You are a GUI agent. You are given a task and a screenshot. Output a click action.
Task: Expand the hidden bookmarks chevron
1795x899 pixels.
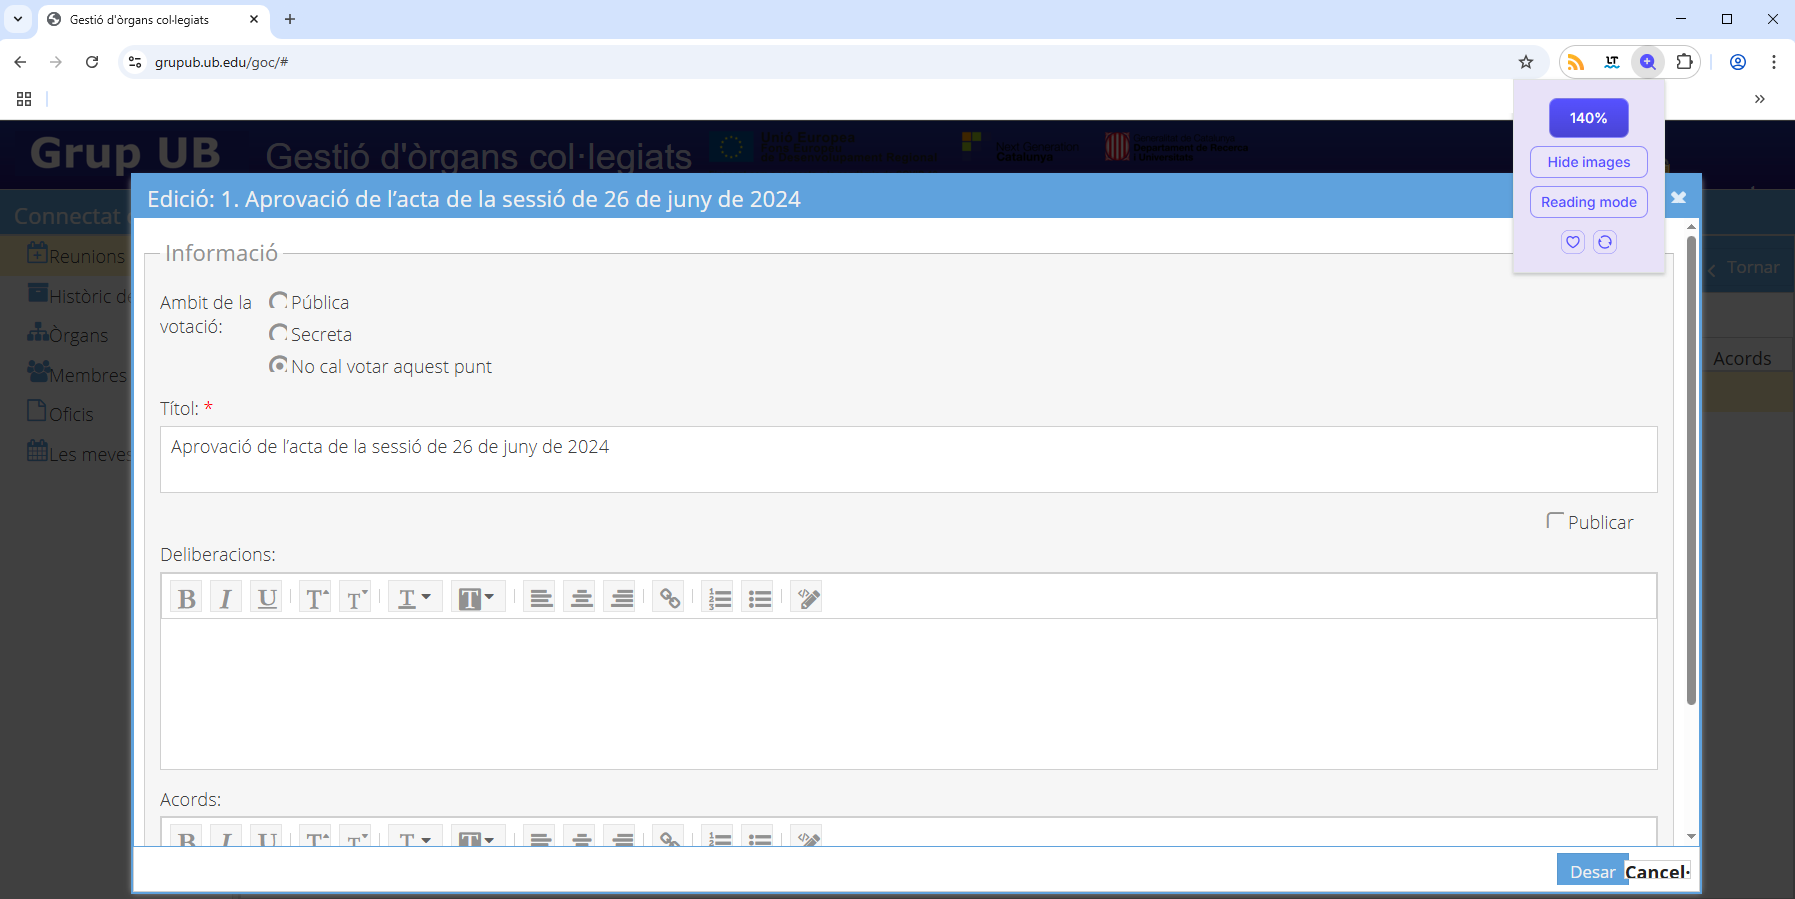click(1759, 99)
